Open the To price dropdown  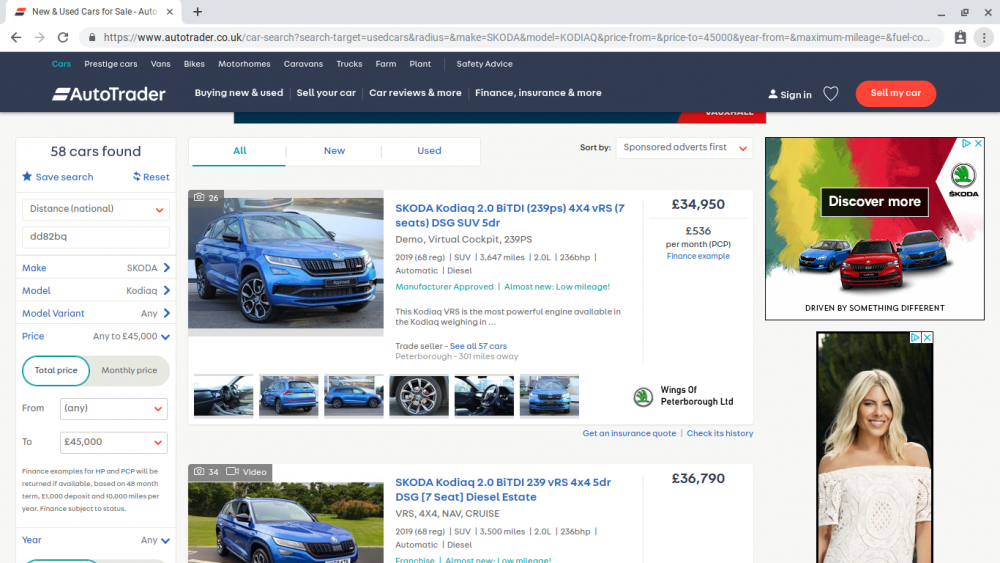tap(114, 442)
